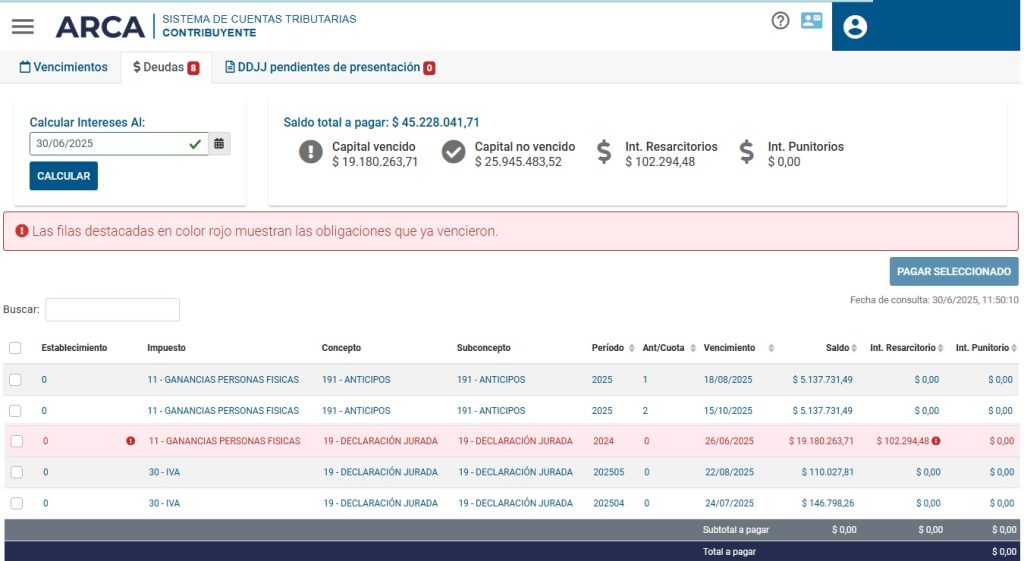Sort the table by Período column
Screen dimensions: 1024x561
631,348
